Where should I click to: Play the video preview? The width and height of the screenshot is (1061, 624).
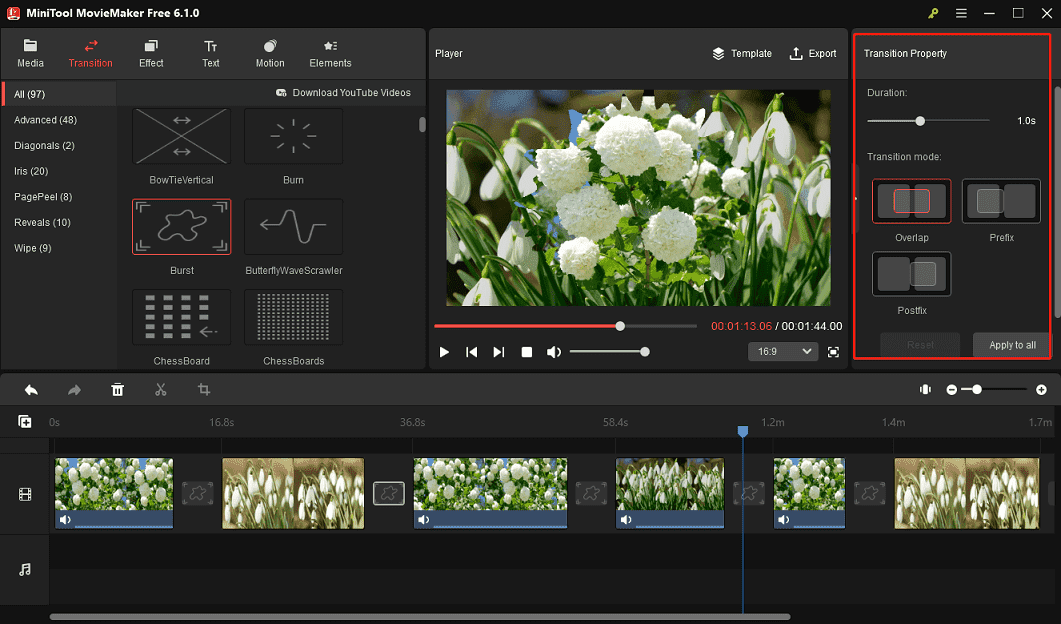pyautogui.click(x=445, y=352)
